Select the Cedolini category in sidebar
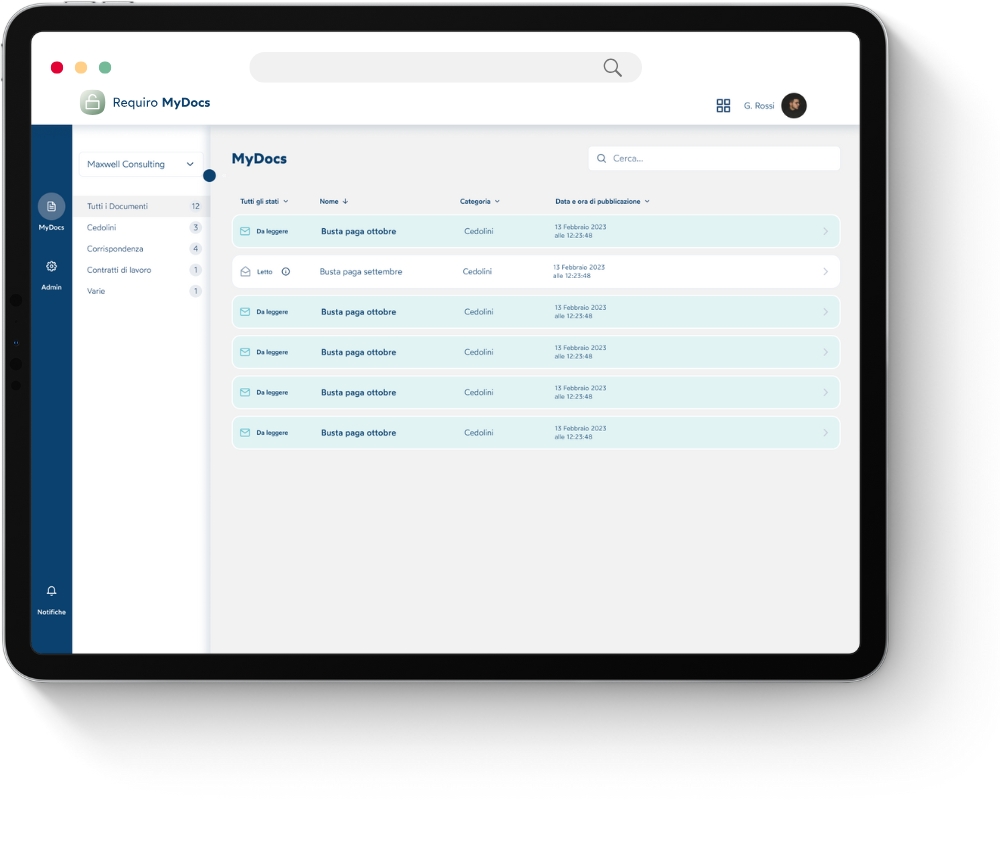 [101, 228]
